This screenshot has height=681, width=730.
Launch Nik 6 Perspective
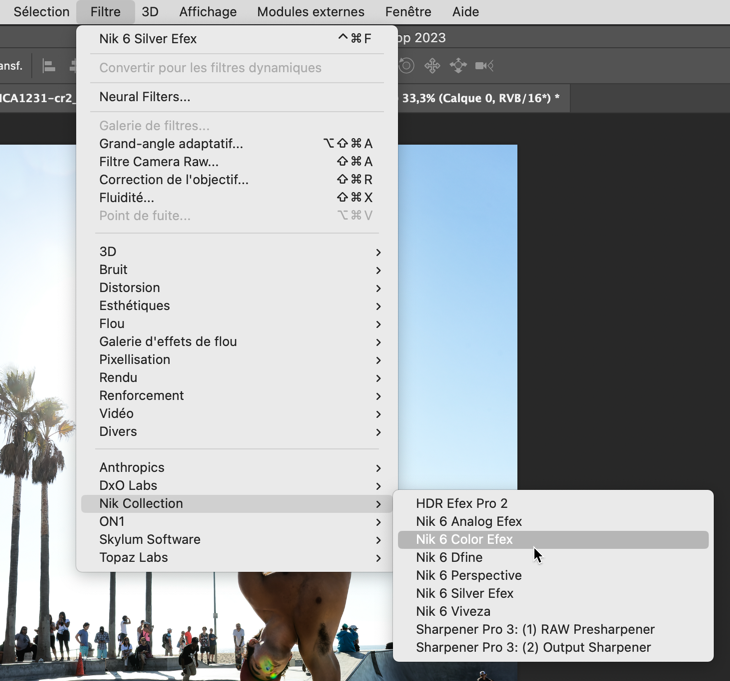tap(553, 576)
